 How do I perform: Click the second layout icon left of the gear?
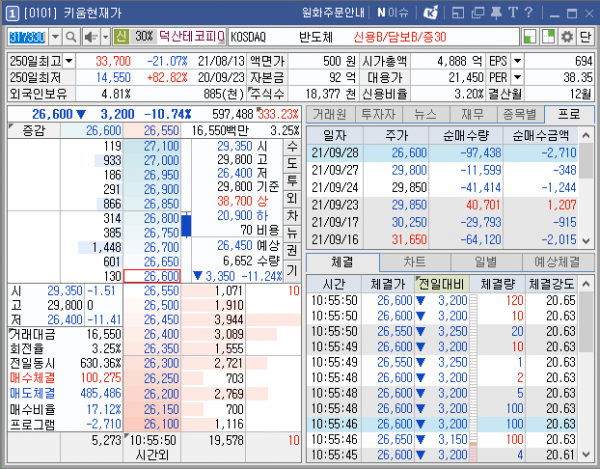click(x=548, y=37)
